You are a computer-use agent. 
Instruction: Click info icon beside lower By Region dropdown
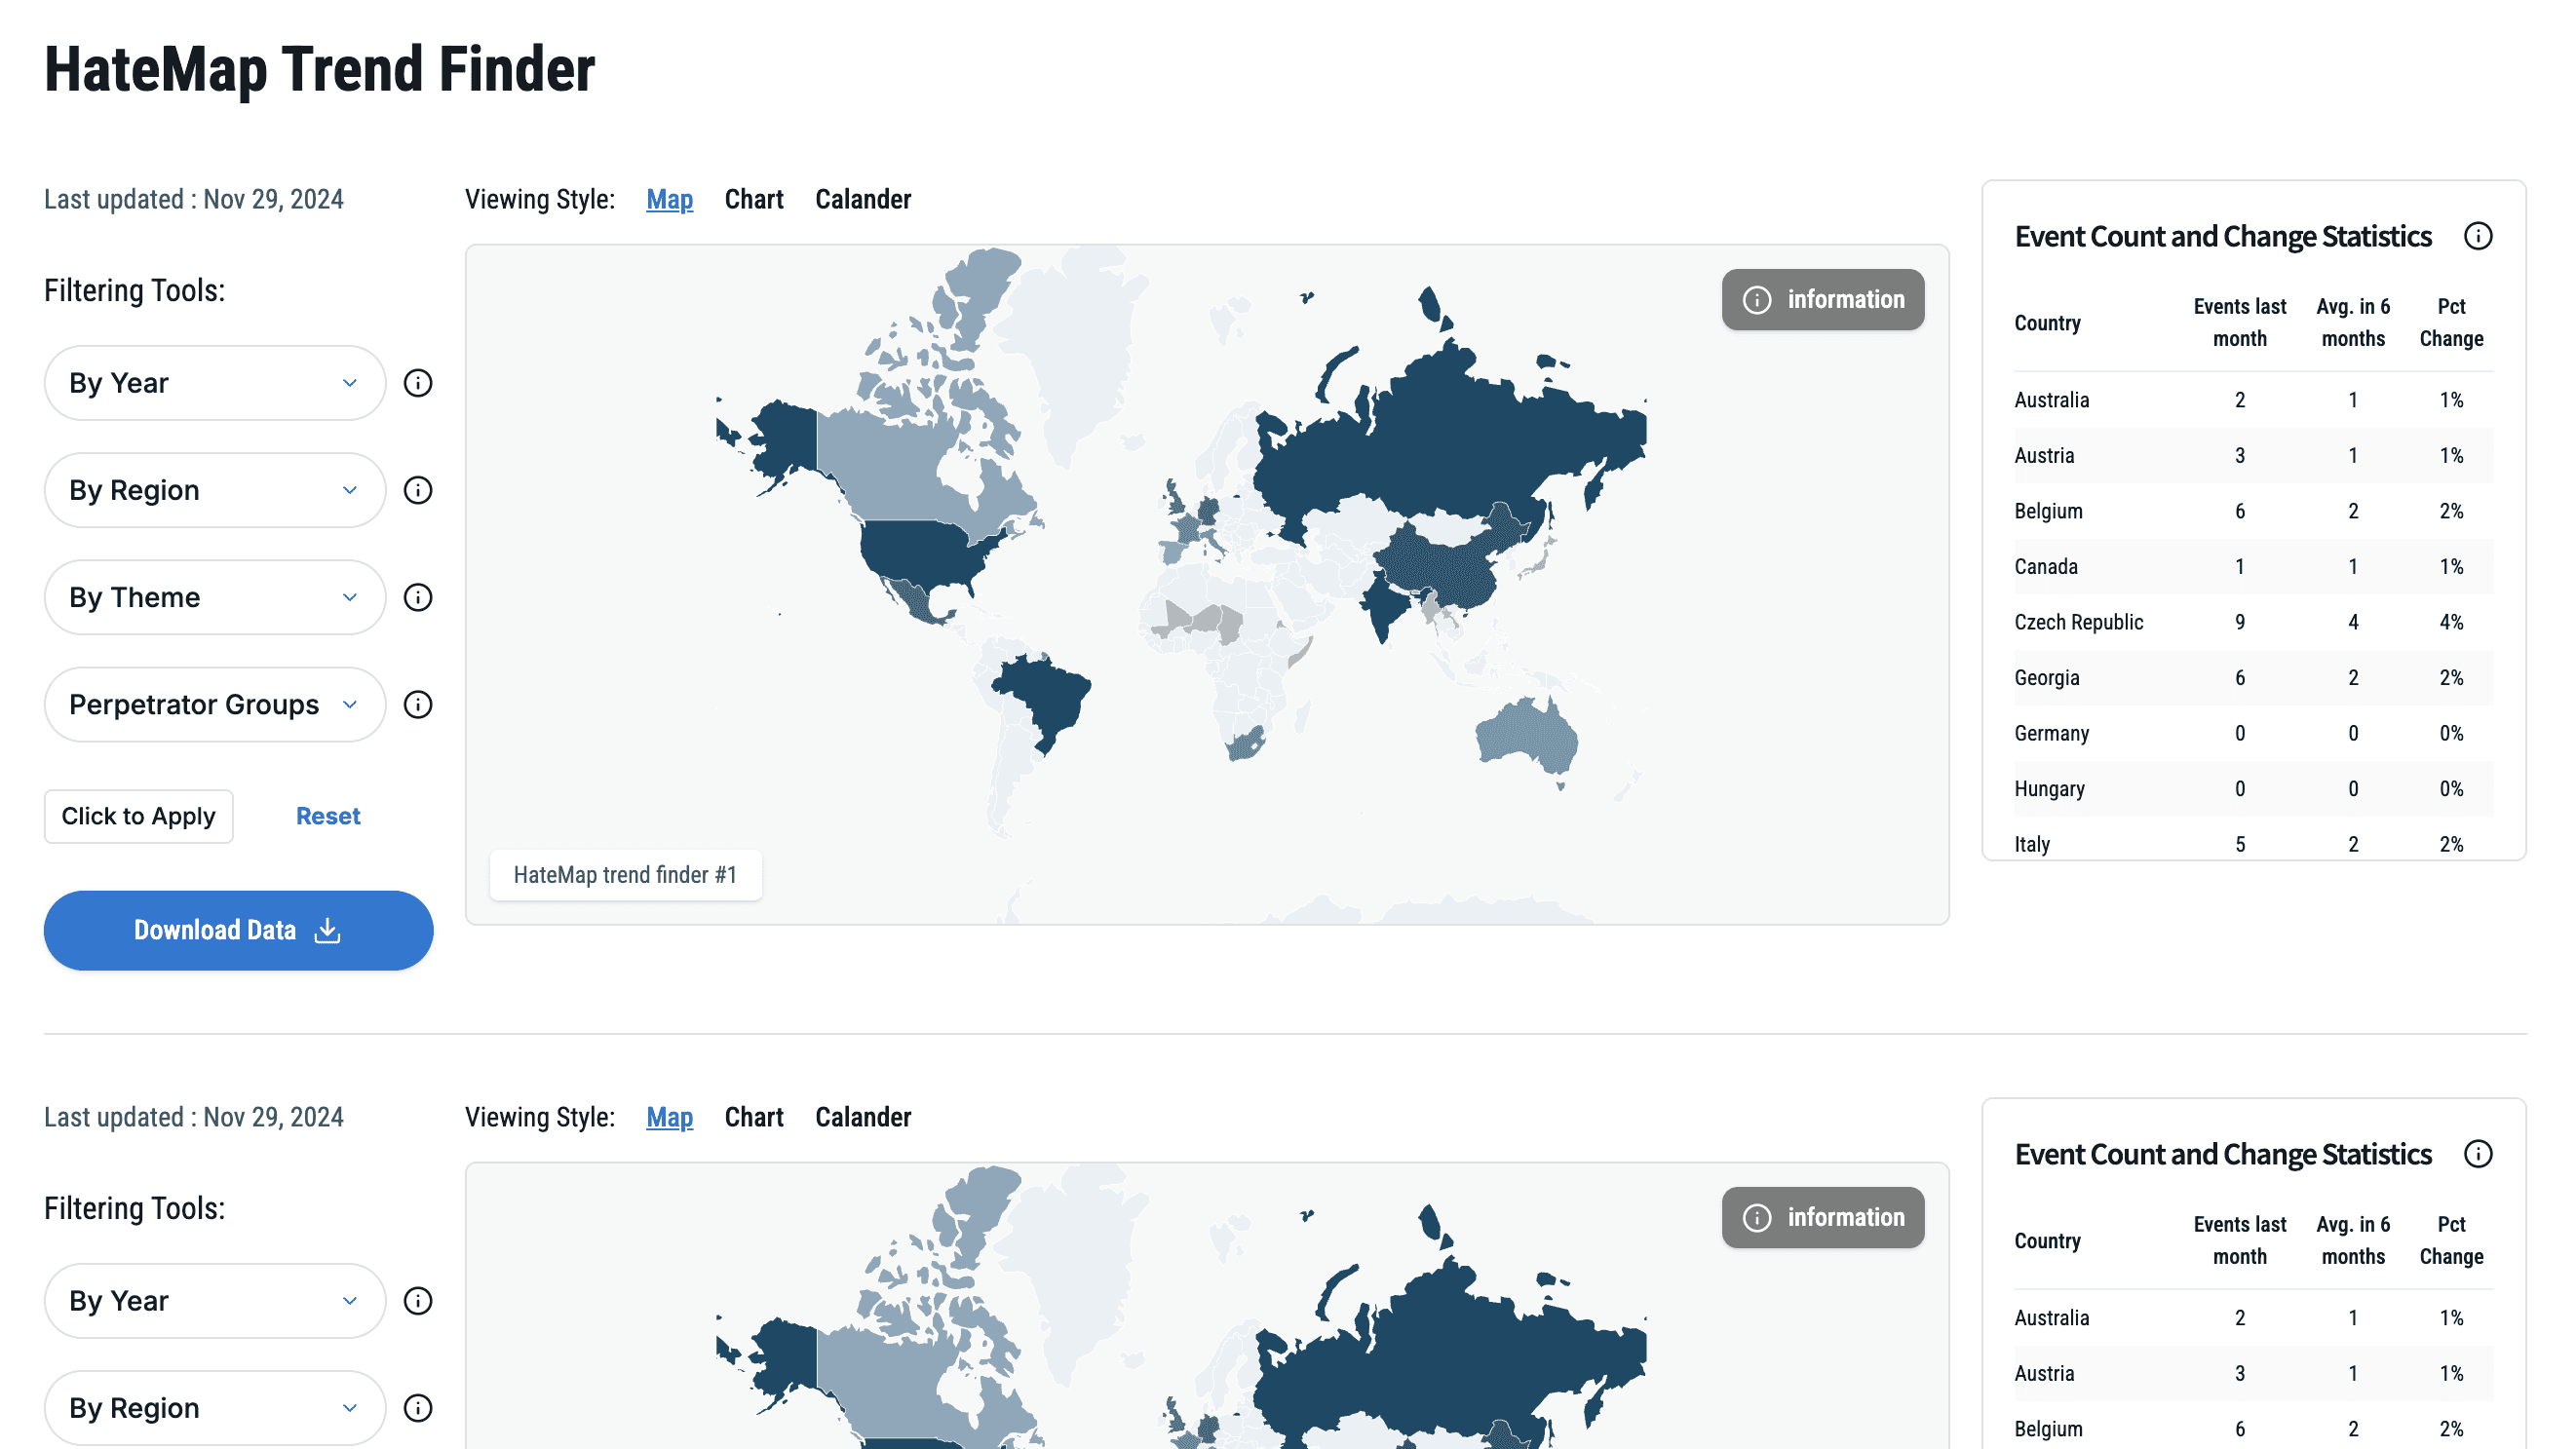pos(417,1408)
